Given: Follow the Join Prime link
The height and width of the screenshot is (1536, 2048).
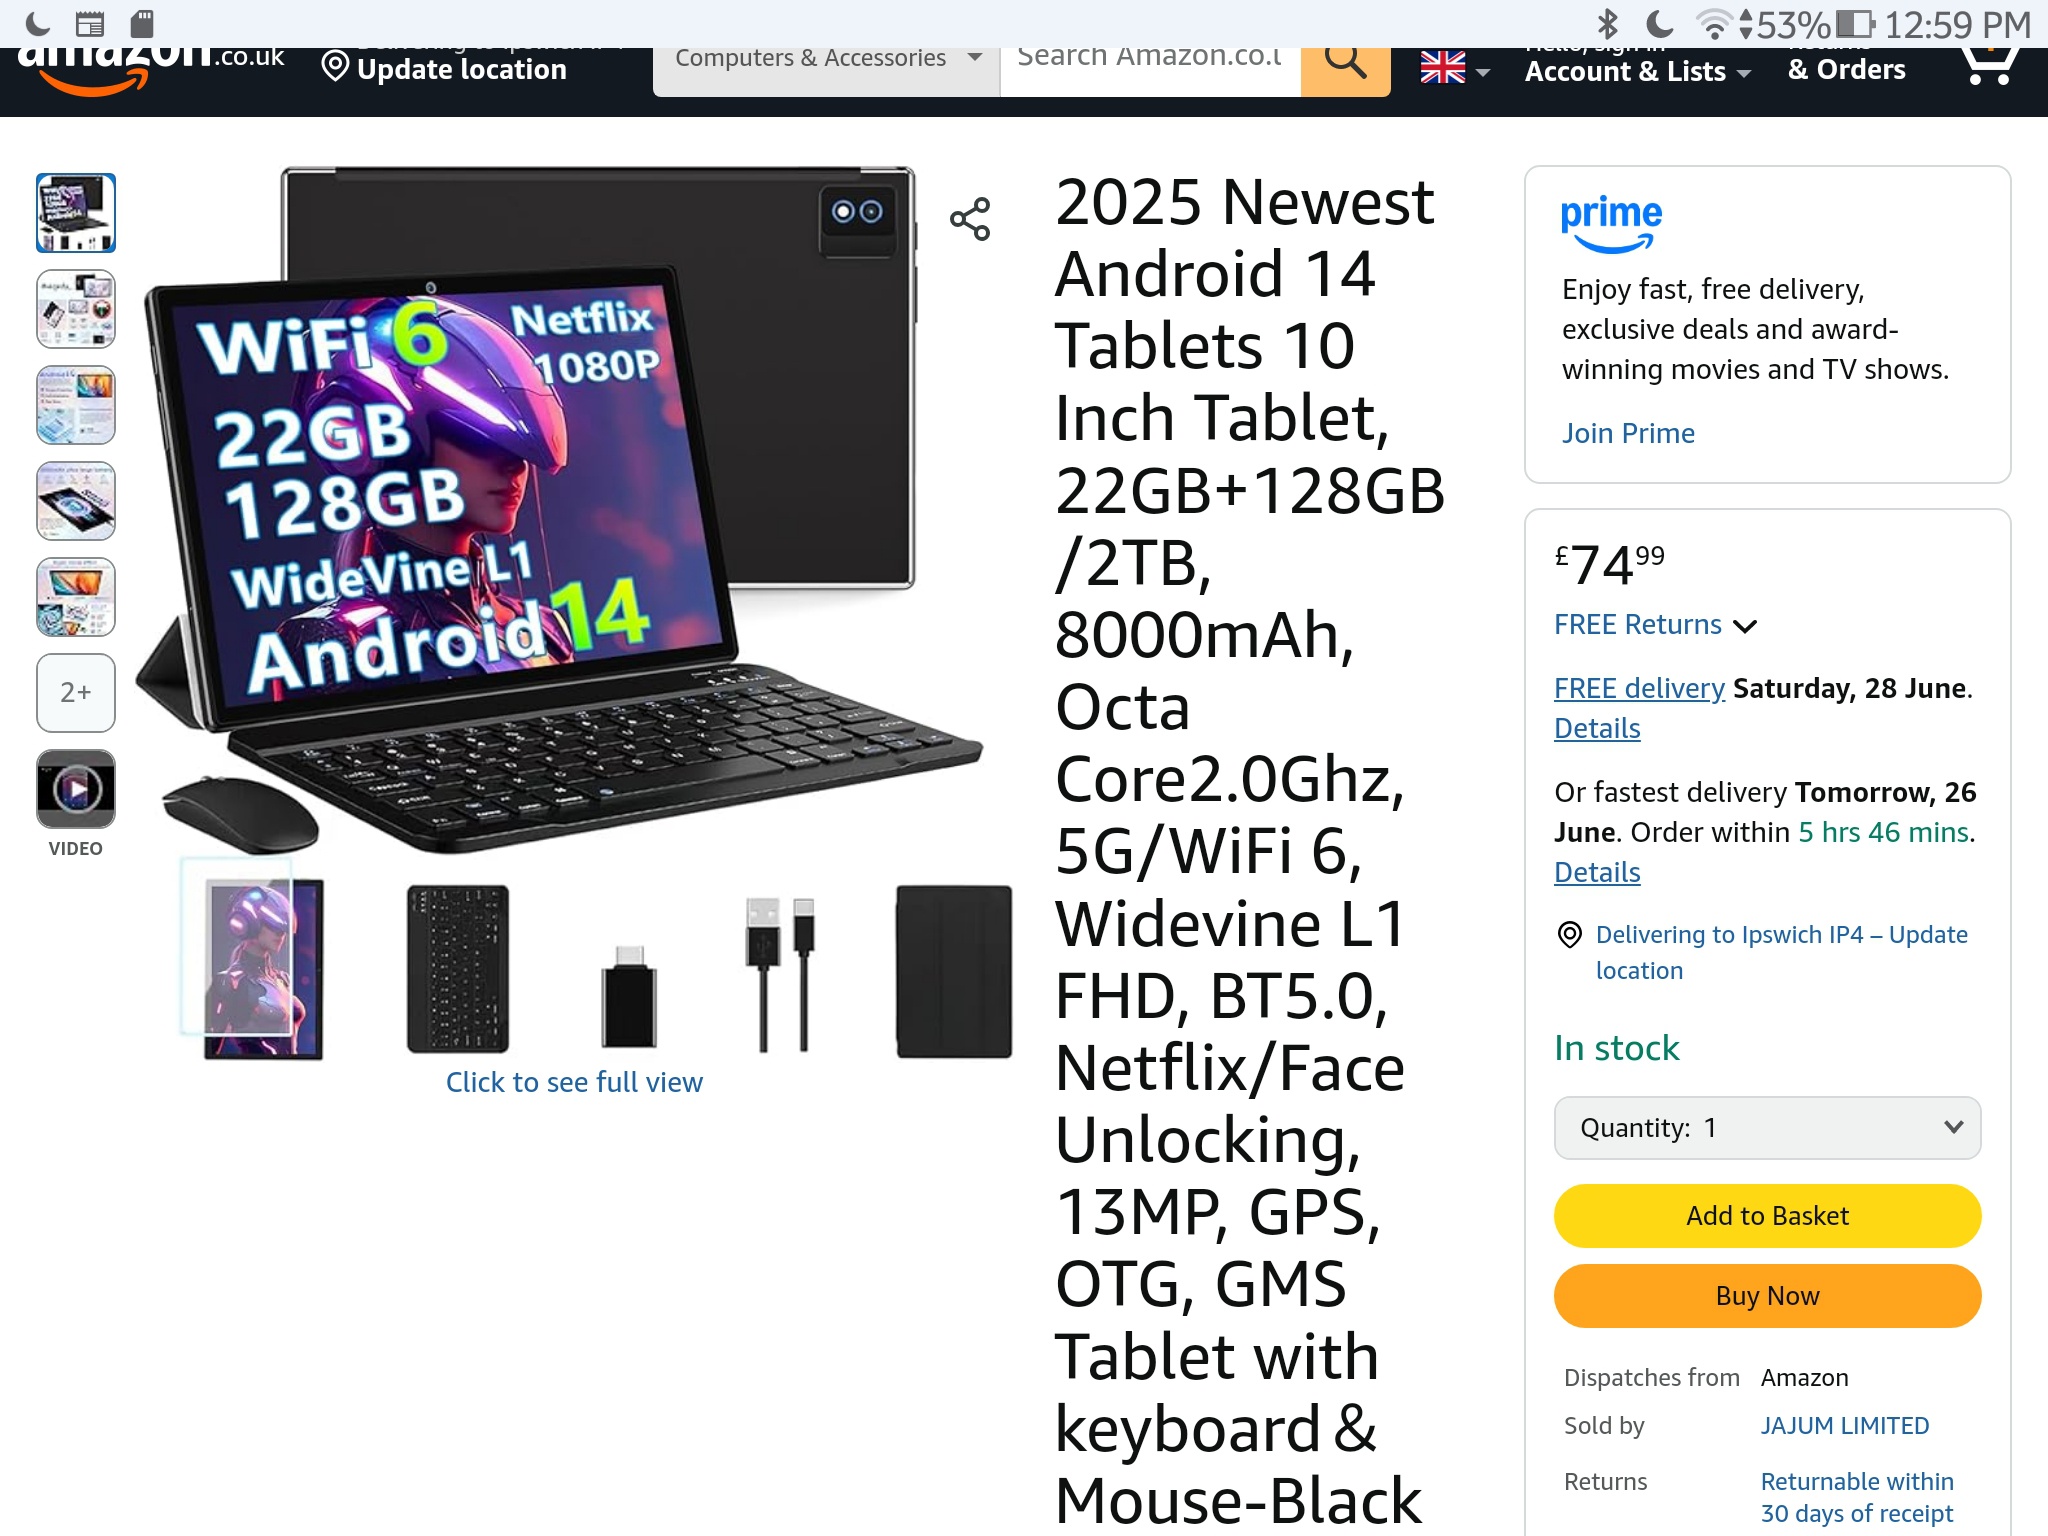Looking at the screenshot, I should tap(1628, 433).
